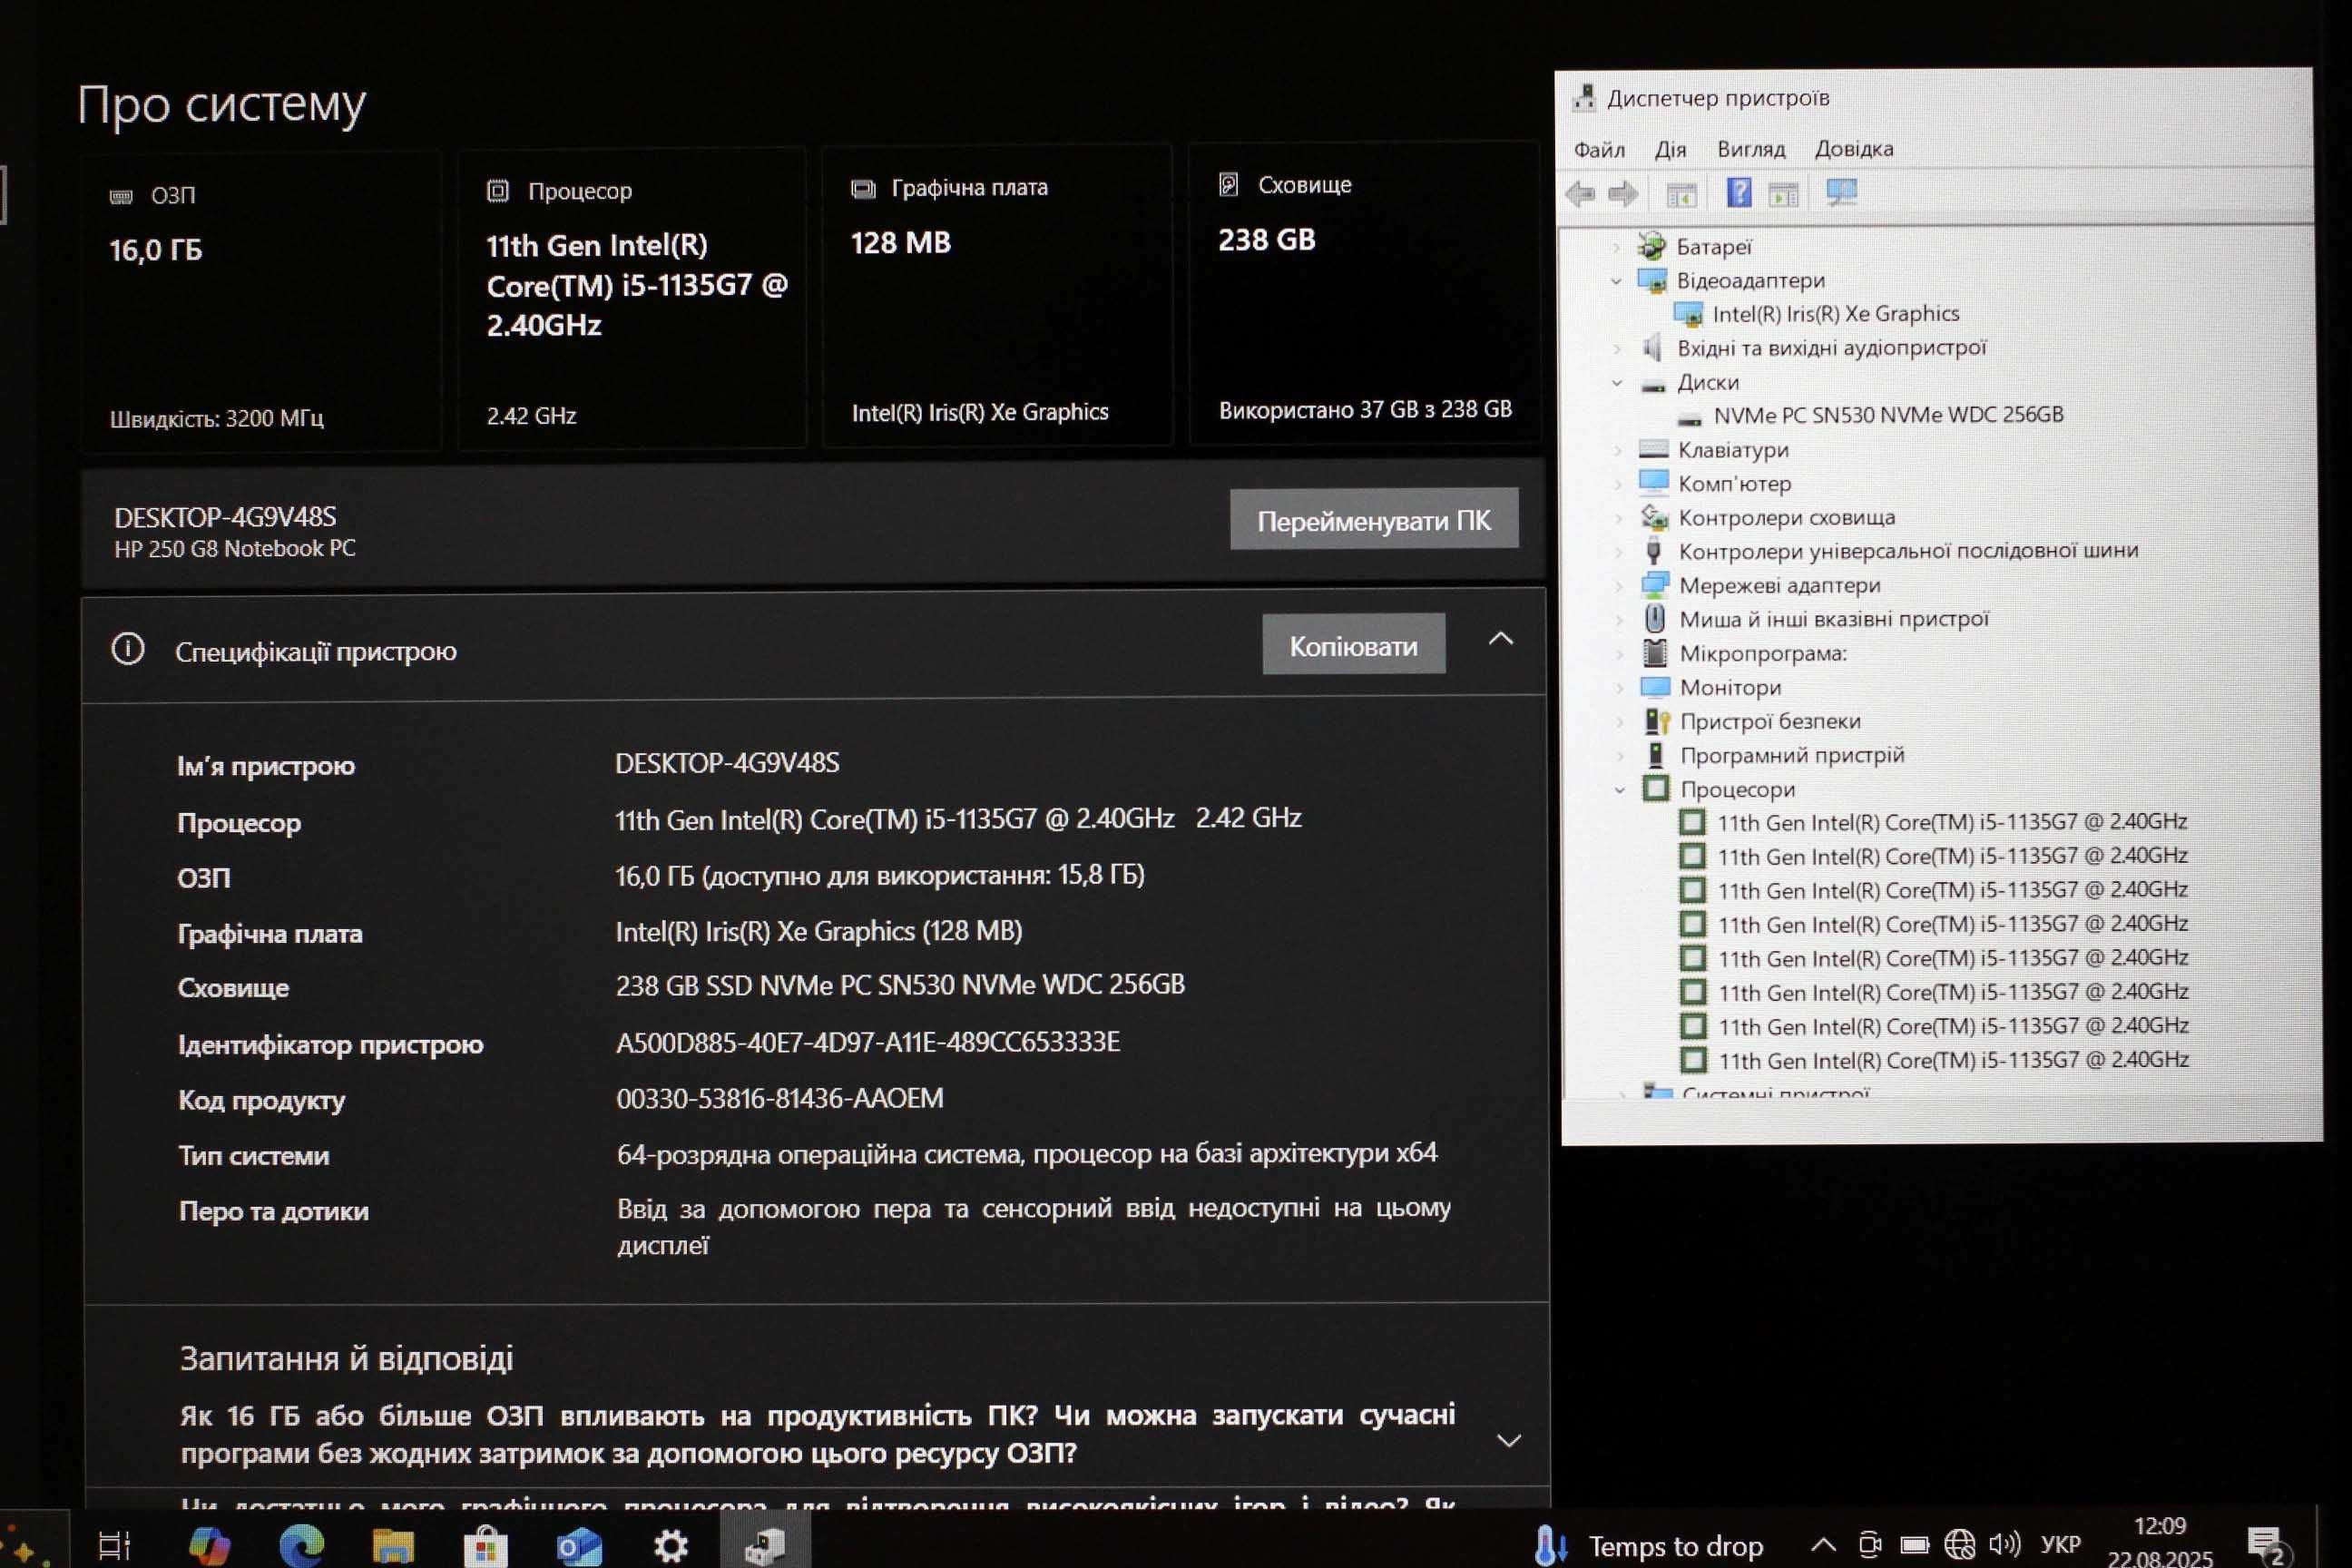Expand the 16 ГБ ОЗП question

1508,1441
